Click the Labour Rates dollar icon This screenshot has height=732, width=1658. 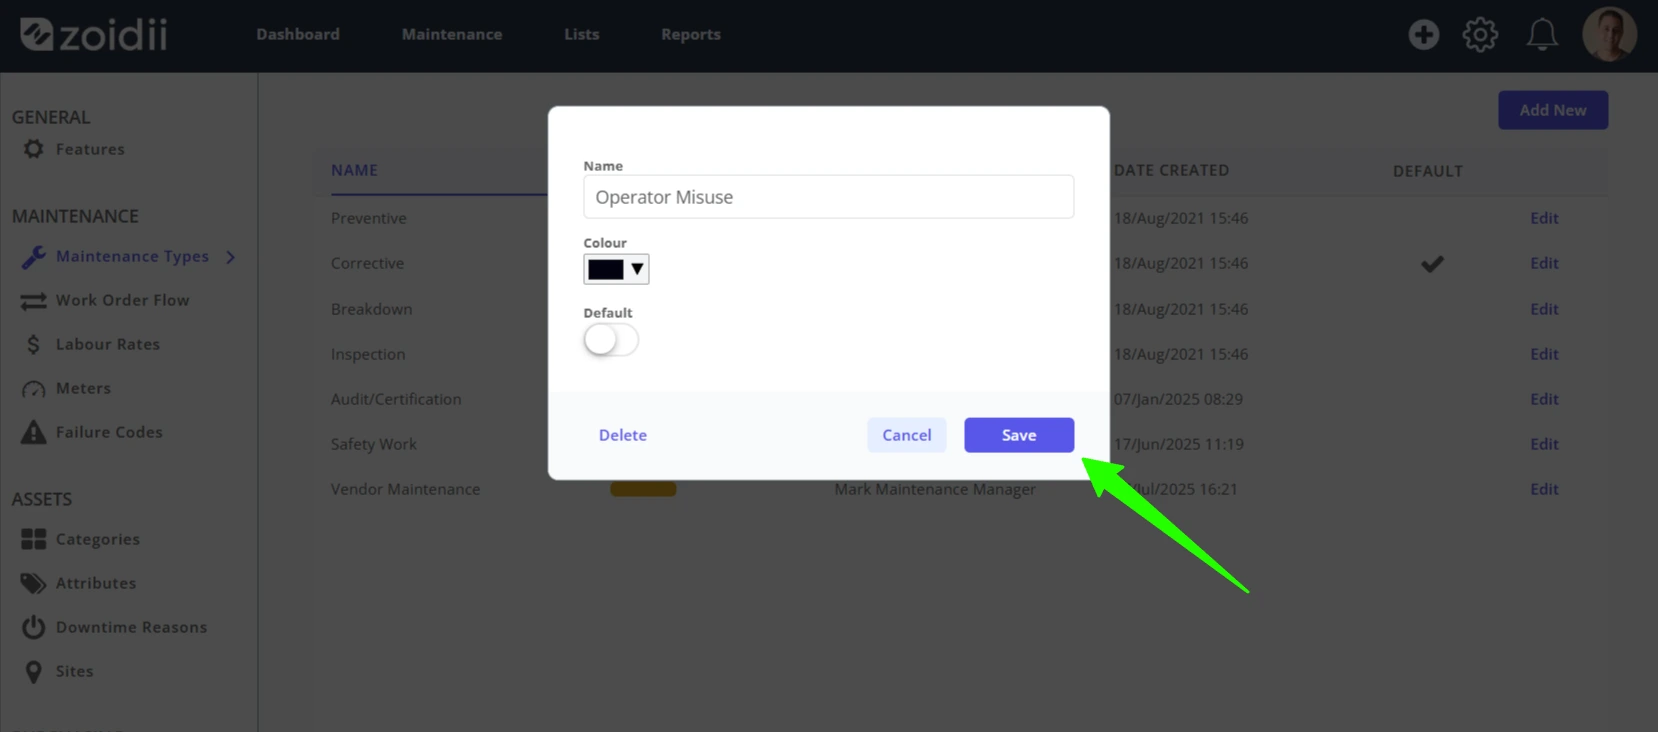point(33,345)
